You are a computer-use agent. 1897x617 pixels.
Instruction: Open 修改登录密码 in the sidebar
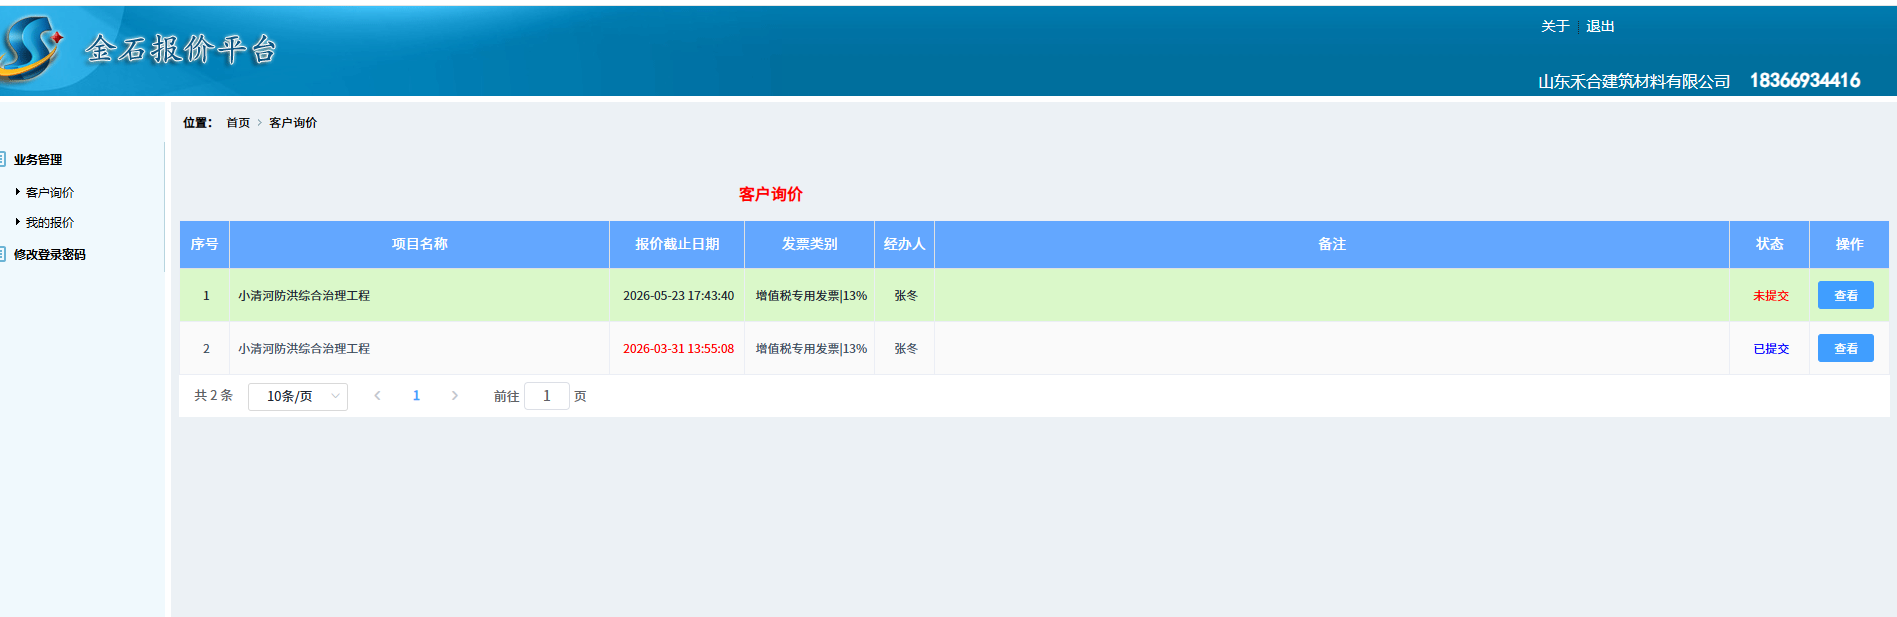tap(50, 255)
